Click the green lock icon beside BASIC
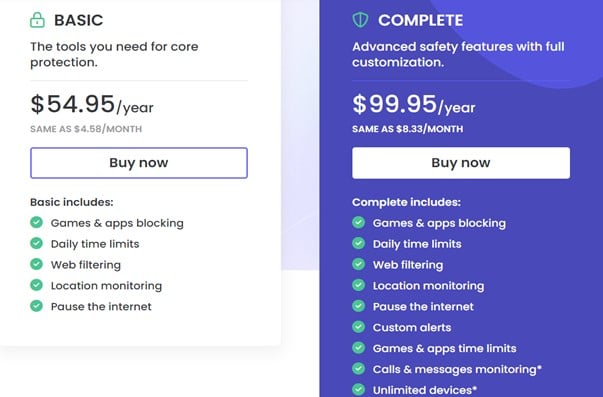The image size is (603, 397). coord(37,20)
